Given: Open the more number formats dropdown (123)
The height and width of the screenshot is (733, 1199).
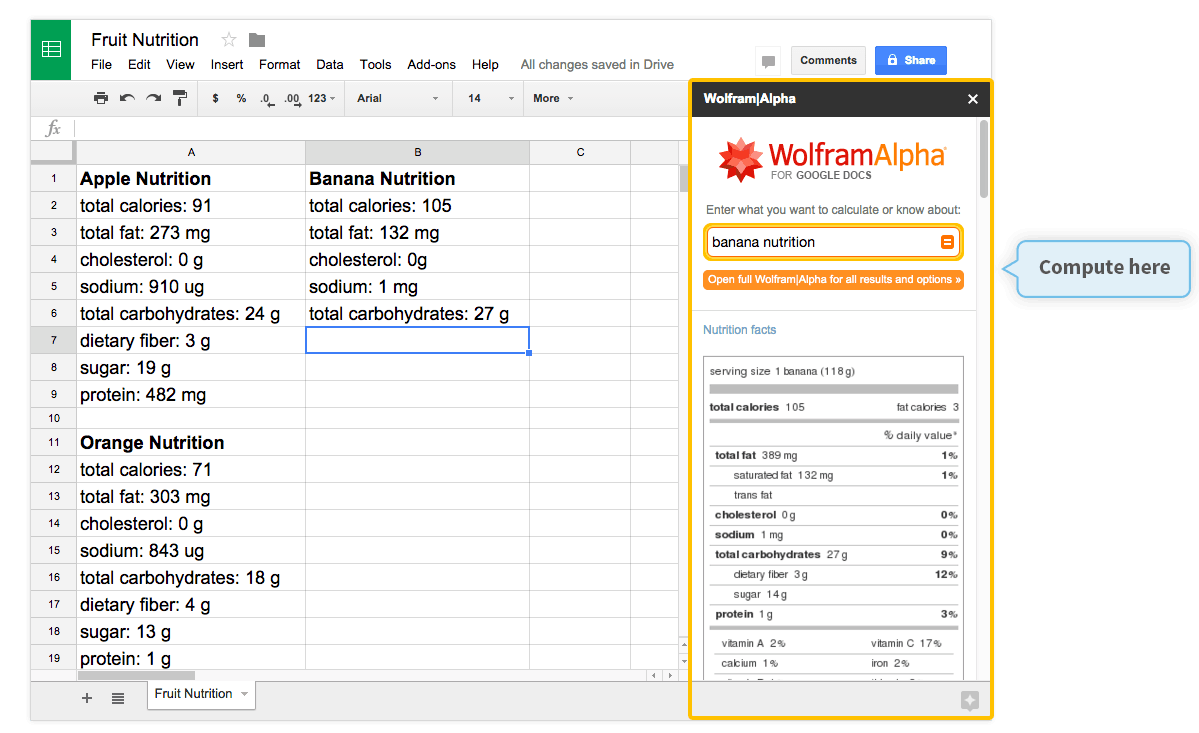Looking at the screenshot, I should coord(321,98).
